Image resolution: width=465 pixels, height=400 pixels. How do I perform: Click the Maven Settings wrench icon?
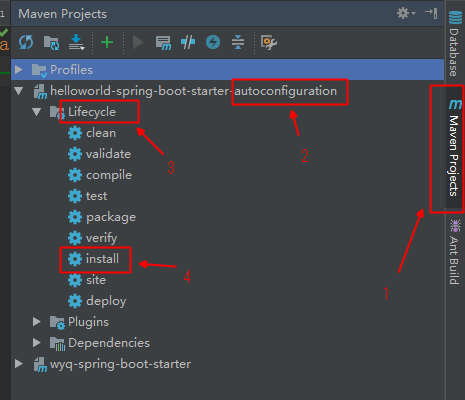pyautogui.click(x=269, y=42)
